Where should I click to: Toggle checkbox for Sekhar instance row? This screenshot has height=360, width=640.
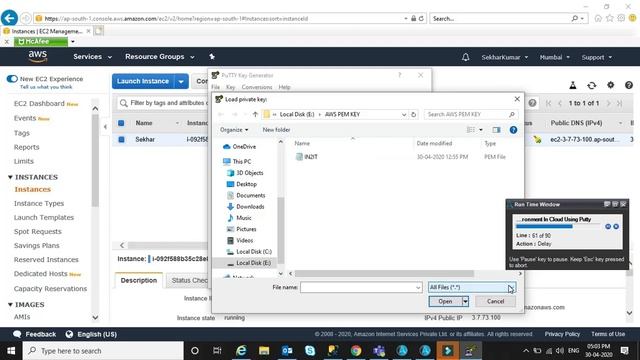[121, 139]
